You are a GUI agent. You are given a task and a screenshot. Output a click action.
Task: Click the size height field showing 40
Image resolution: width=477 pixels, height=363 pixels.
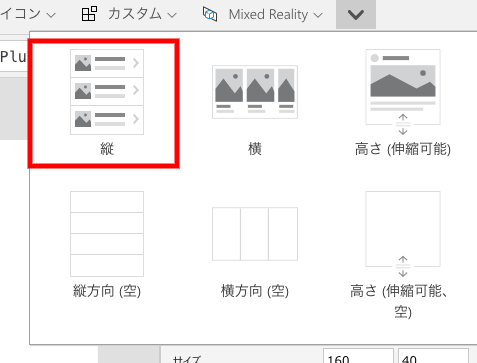433,356
